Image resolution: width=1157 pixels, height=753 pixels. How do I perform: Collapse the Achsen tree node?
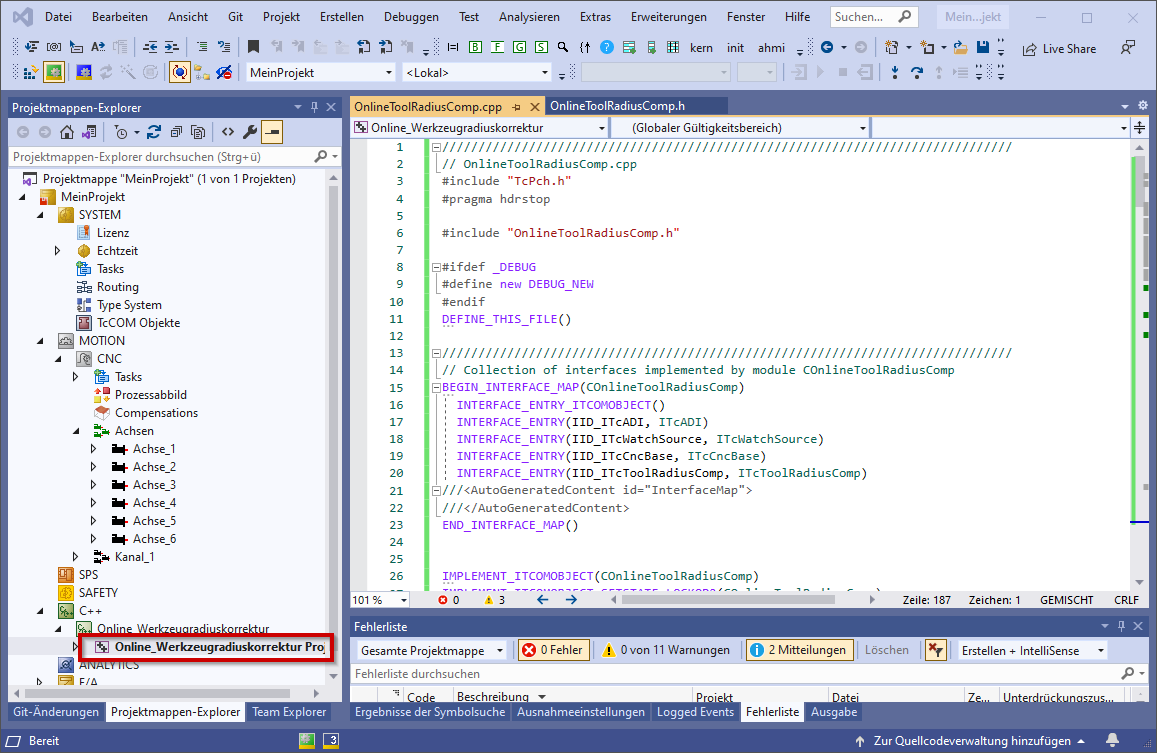click(76, 431)
